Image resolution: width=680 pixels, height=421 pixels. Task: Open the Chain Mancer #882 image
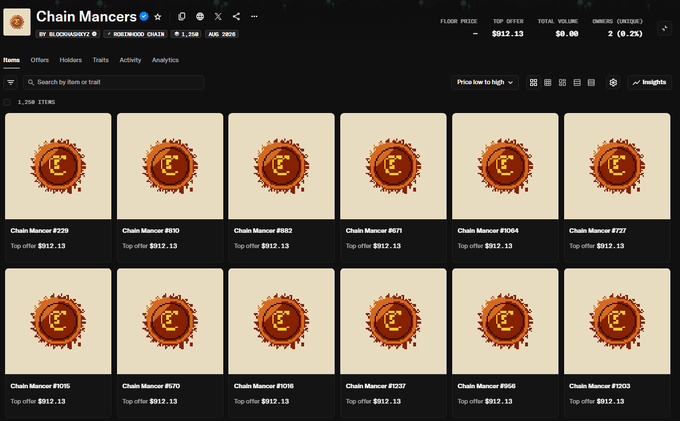coord(281,166)
